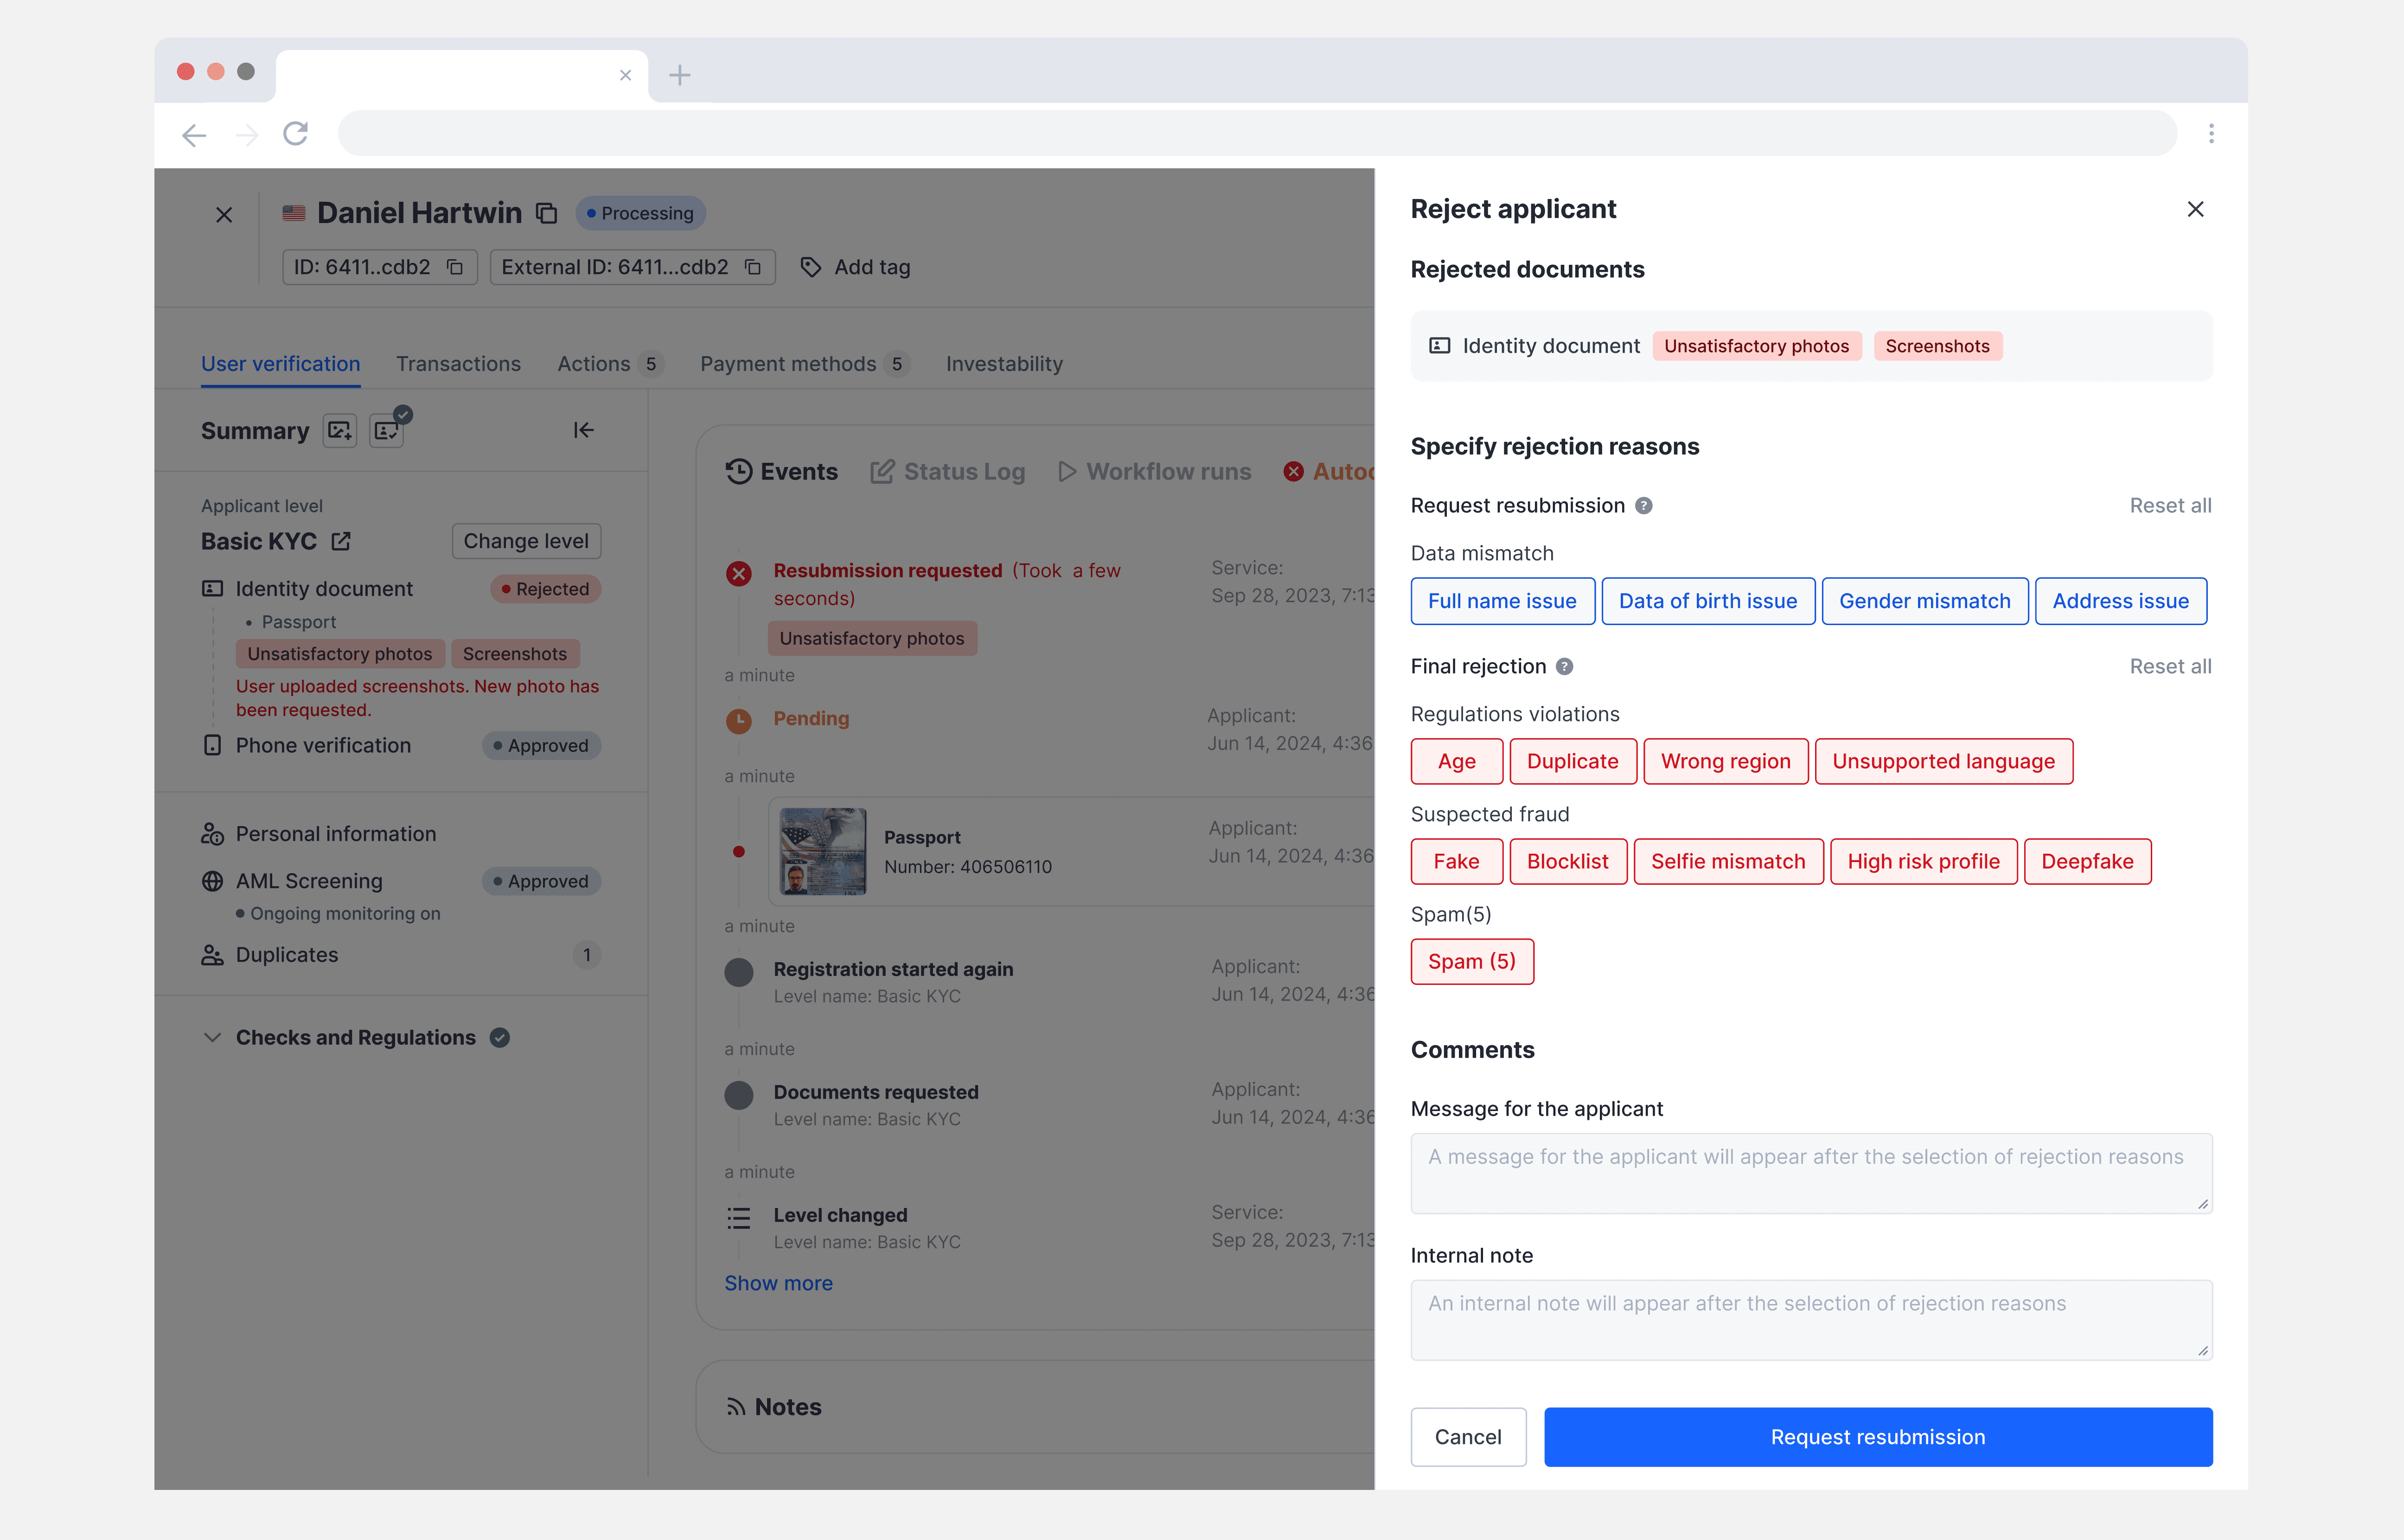Viewport: 2404px width, 1540px height.
Task: Click the Cancel button
Action: (x=1468, y=1437)
